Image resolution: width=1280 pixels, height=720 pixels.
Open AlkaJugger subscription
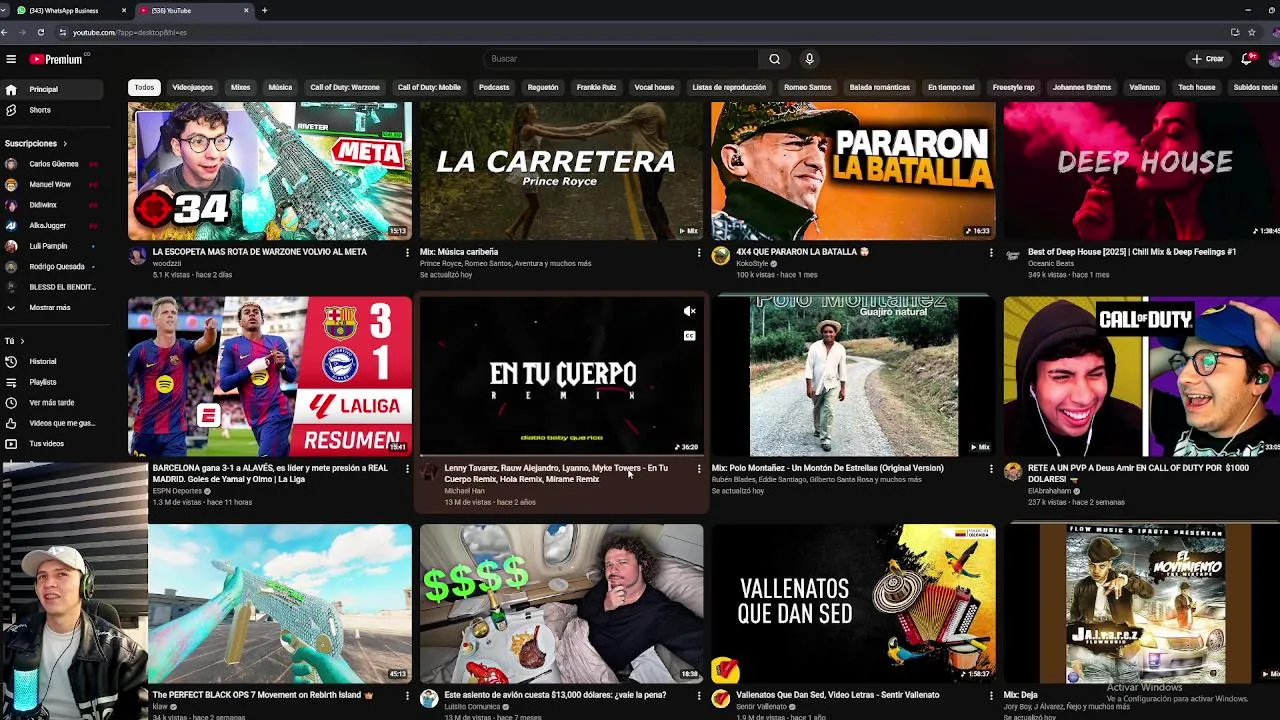pyautogui.click(x=51, y=225)
